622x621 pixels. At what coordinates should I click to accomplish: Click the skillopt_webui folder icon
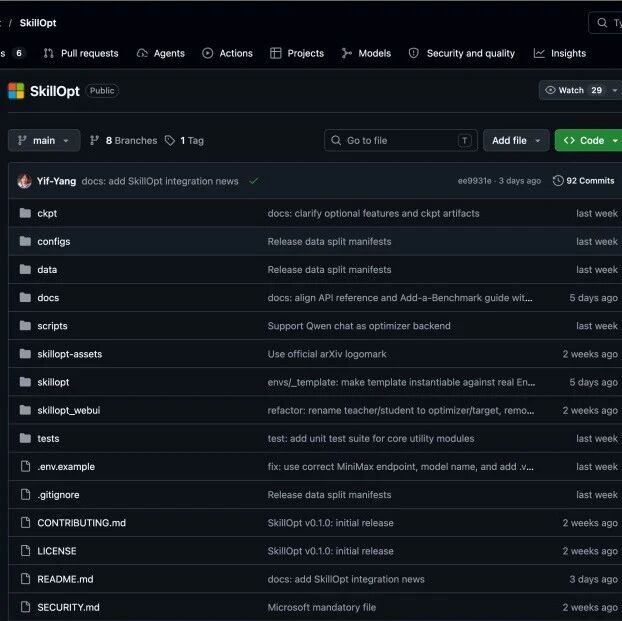(x=25, y=410)
